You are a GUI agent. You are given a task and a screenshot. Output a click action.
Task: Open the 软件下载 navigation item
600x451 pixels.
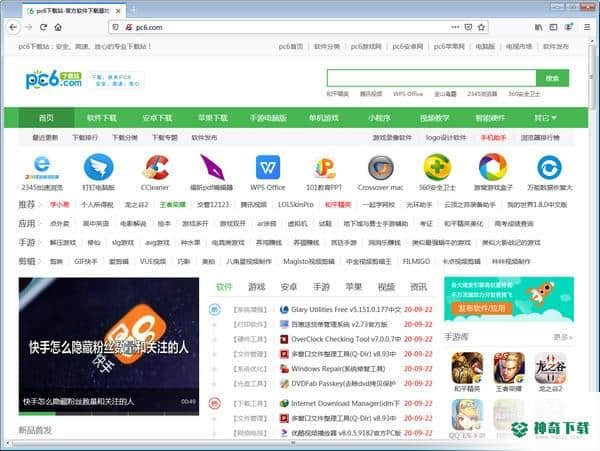[x=102, y=118]
